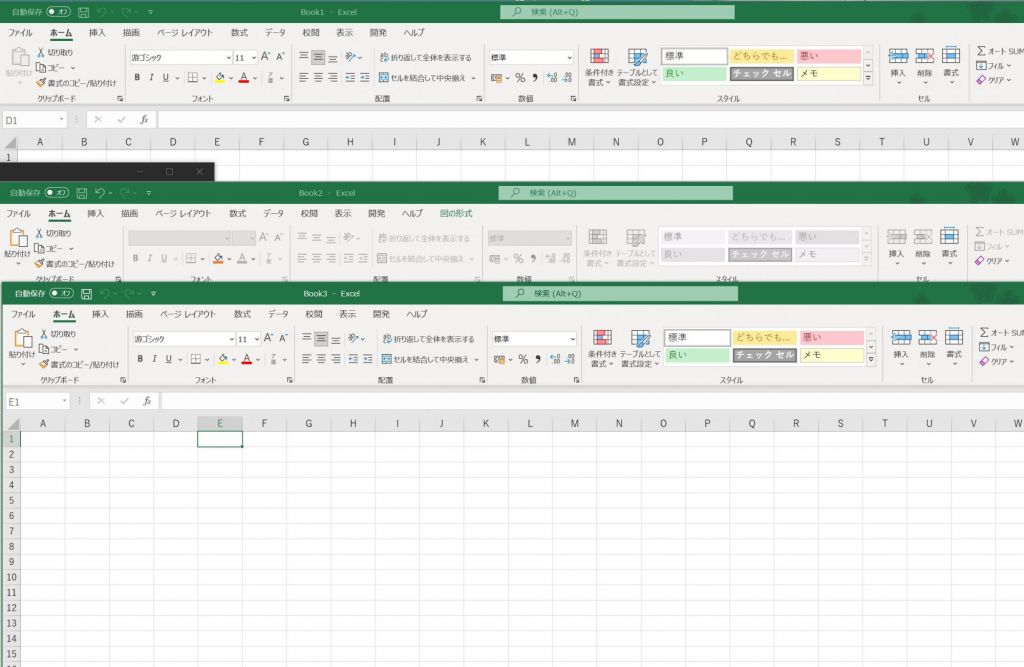This screenshot has width=1024, height=667.
Task: Pick fill color bucket in Book3
Action: tap(223, 359)
